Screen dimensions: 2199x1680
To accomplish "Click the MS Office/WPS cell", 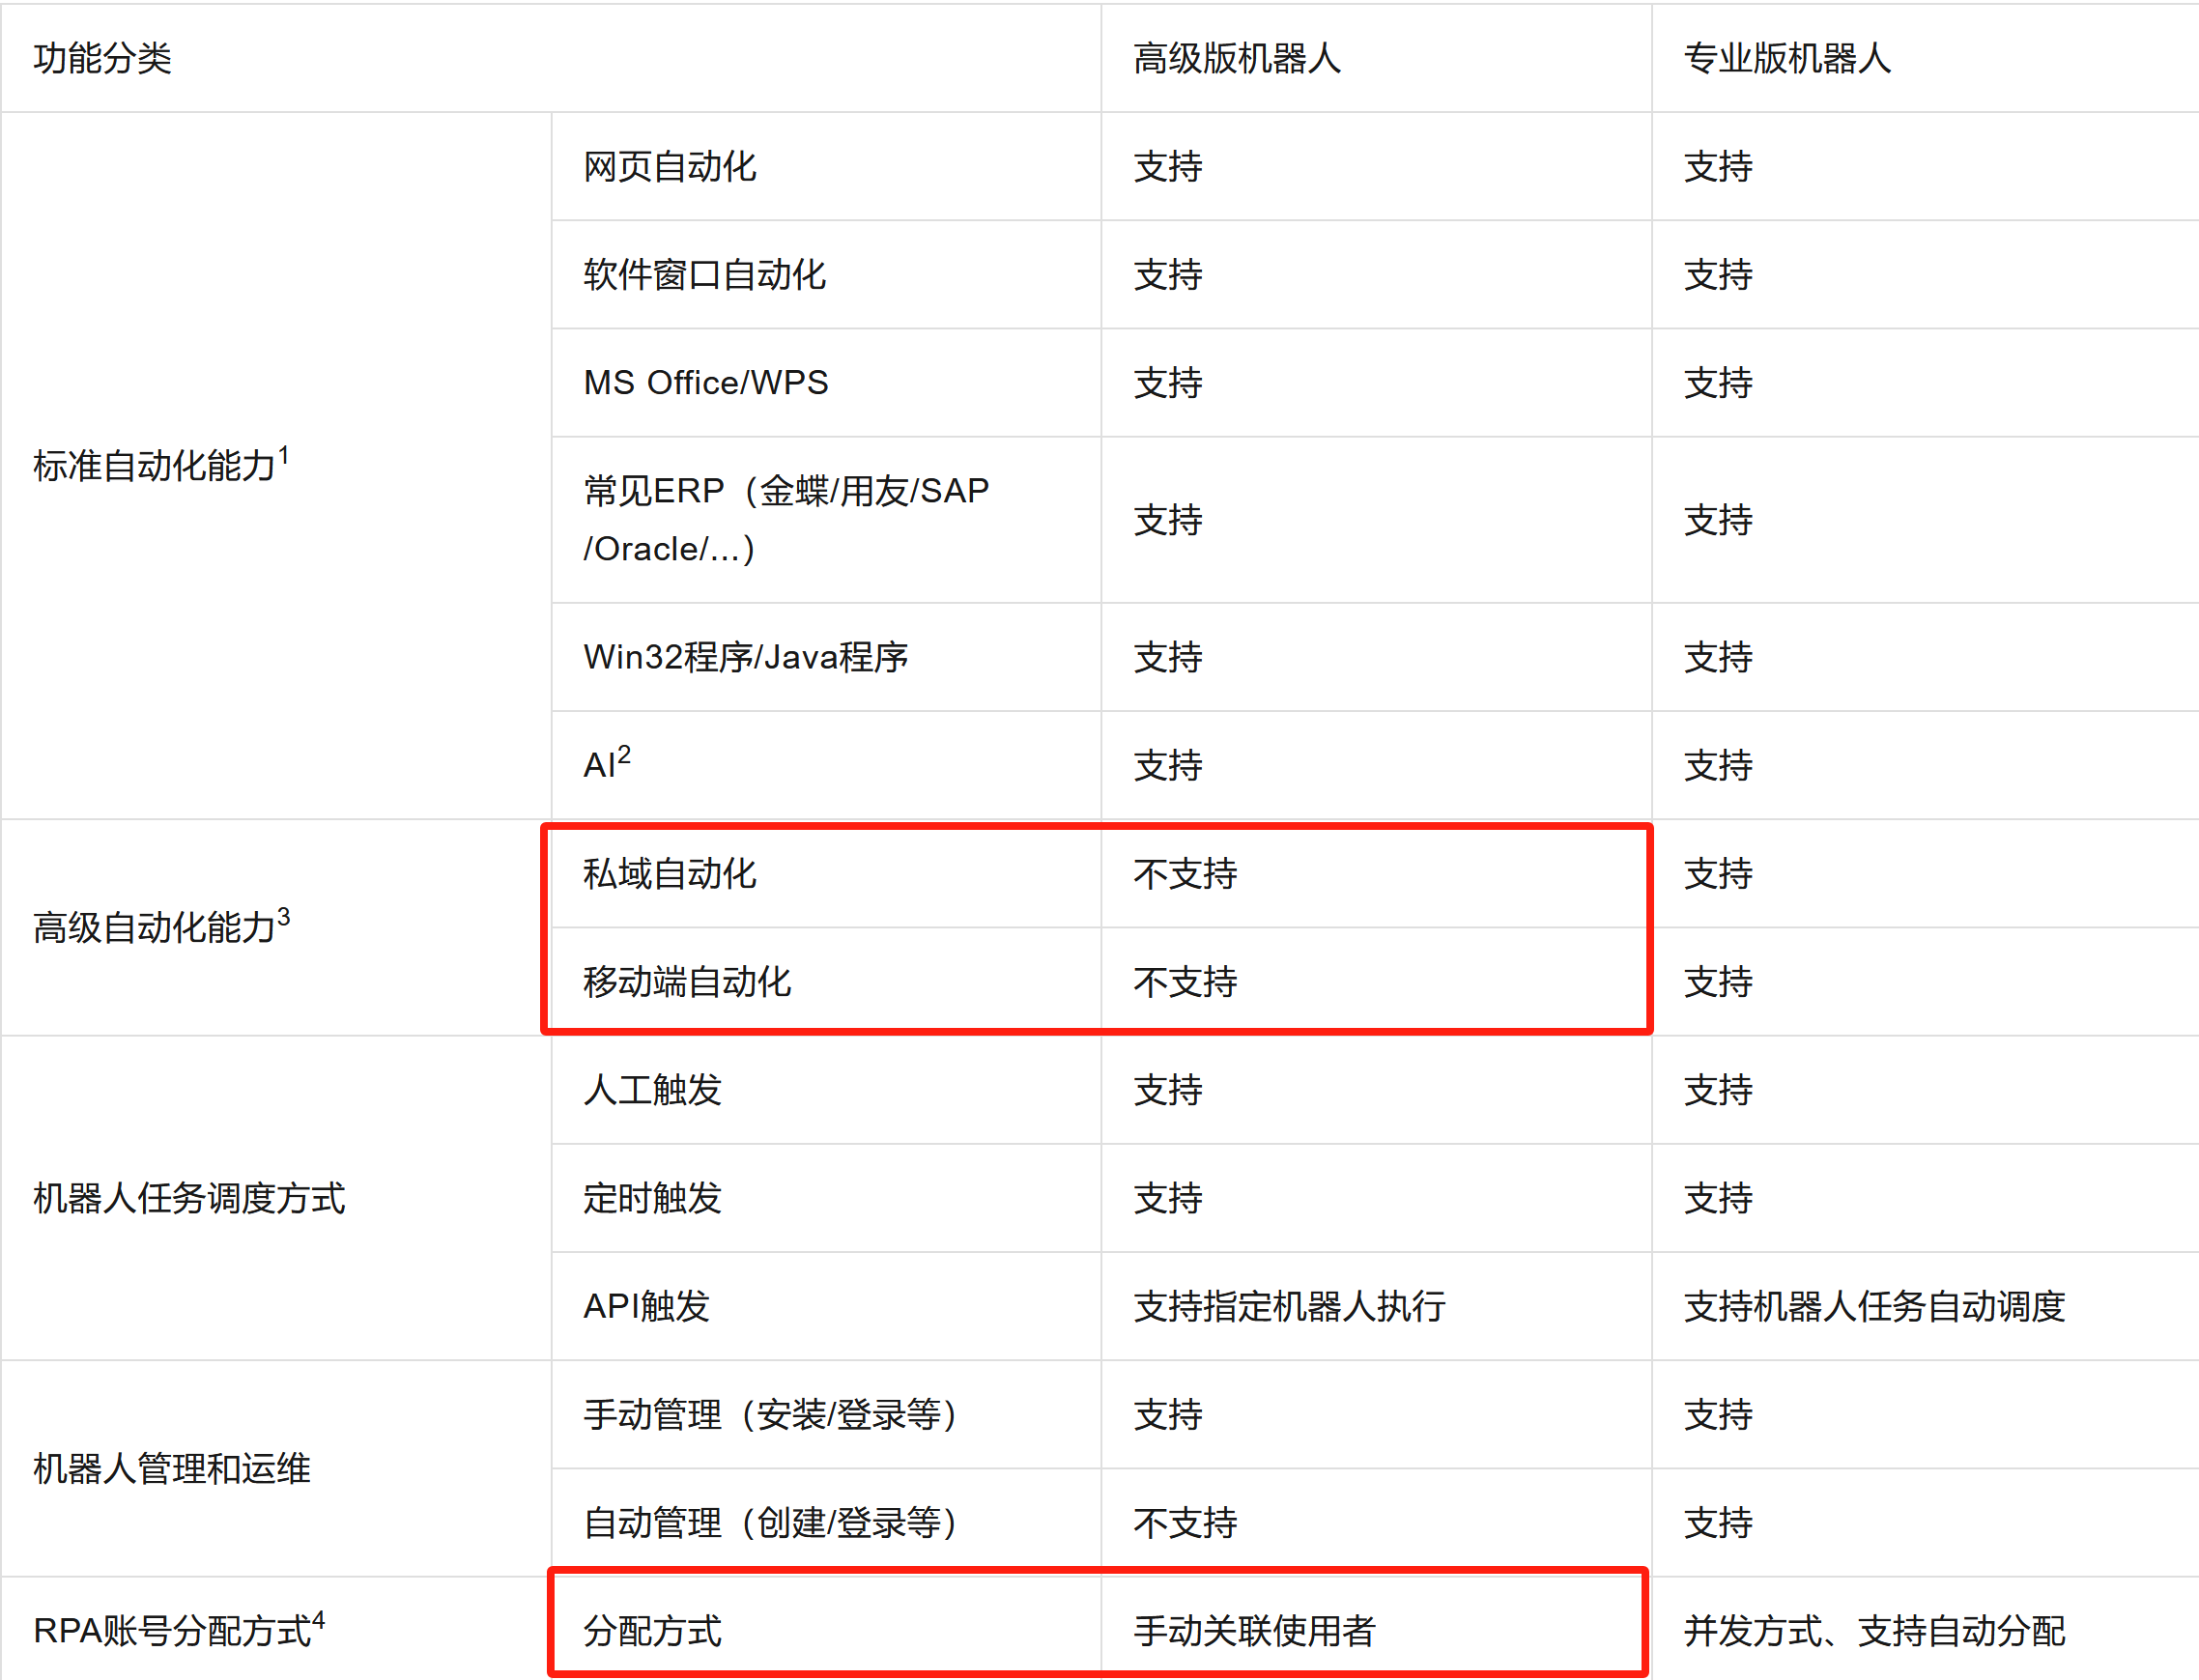I will pyautogui.click(x=705, y=382).
